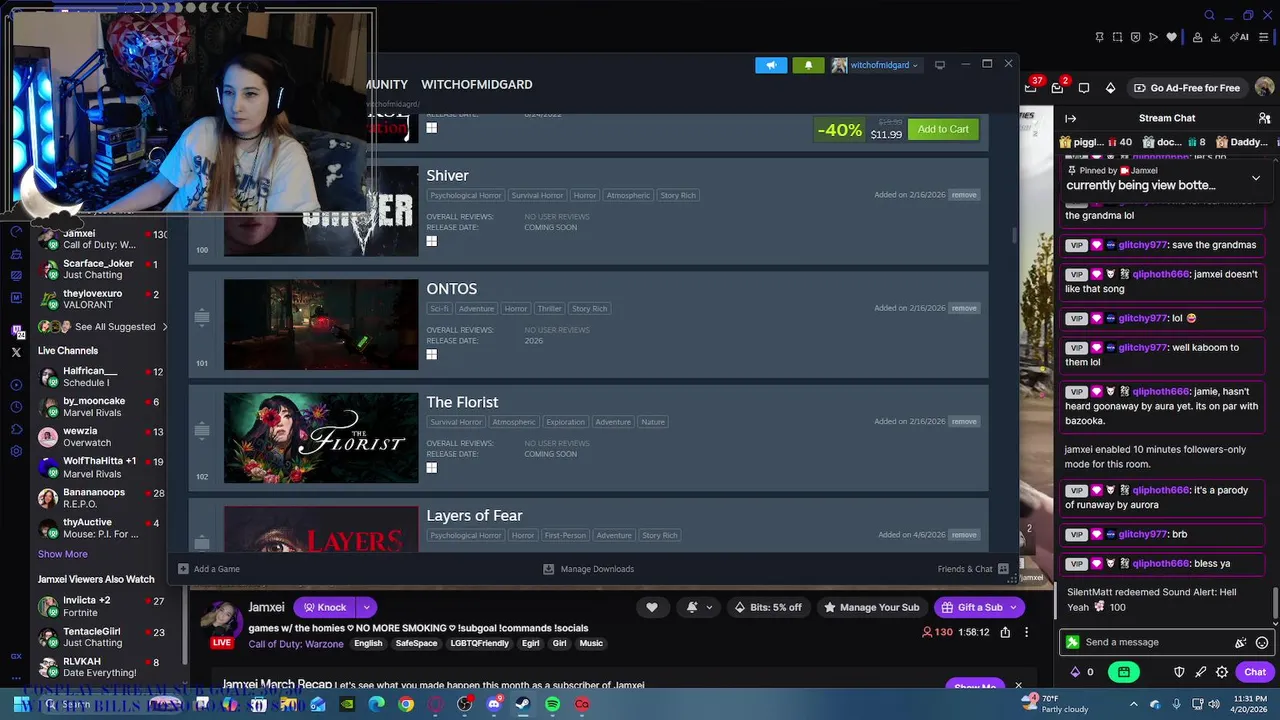This screenshot has width=1280, height=720.
Task: Click Show More live channels
Action: [62, 554]
